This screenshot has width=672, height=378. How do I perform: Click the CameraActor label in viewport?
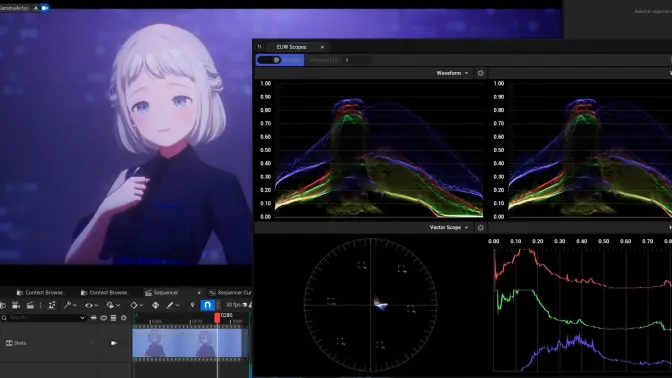[x=14, y=8]
